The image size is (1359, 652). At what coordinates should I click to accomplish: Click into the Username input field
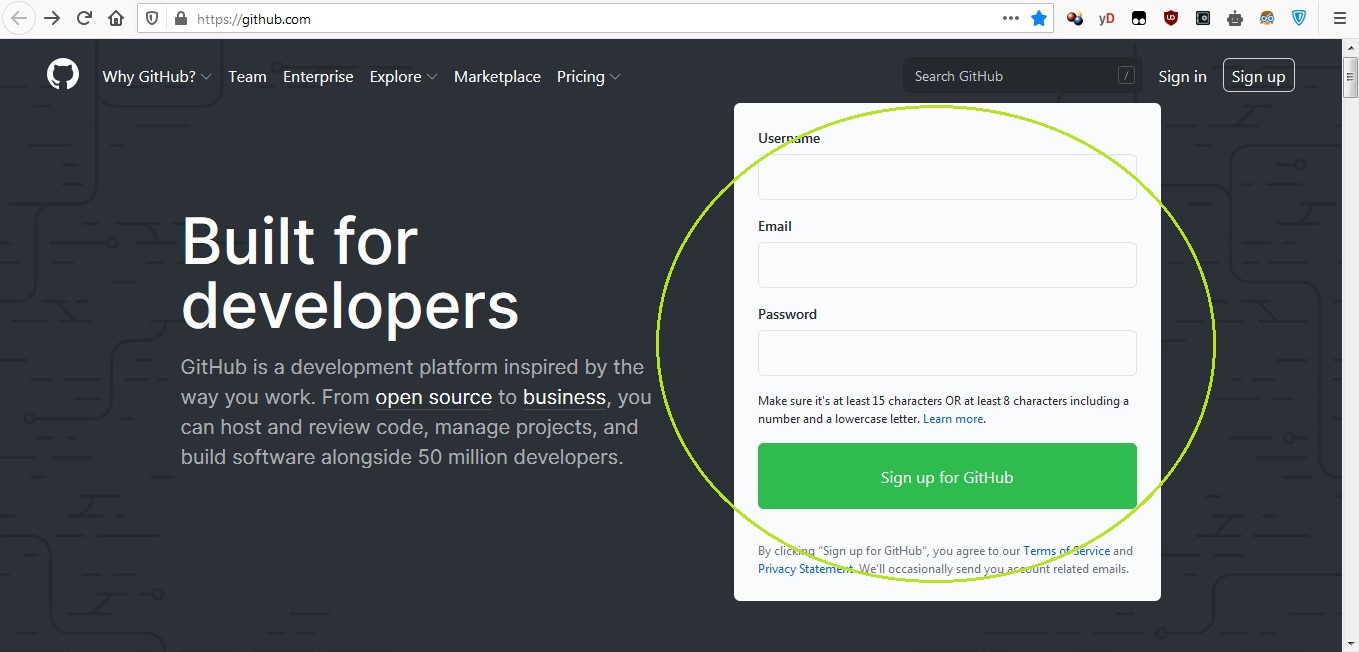[x=947, y=177]
